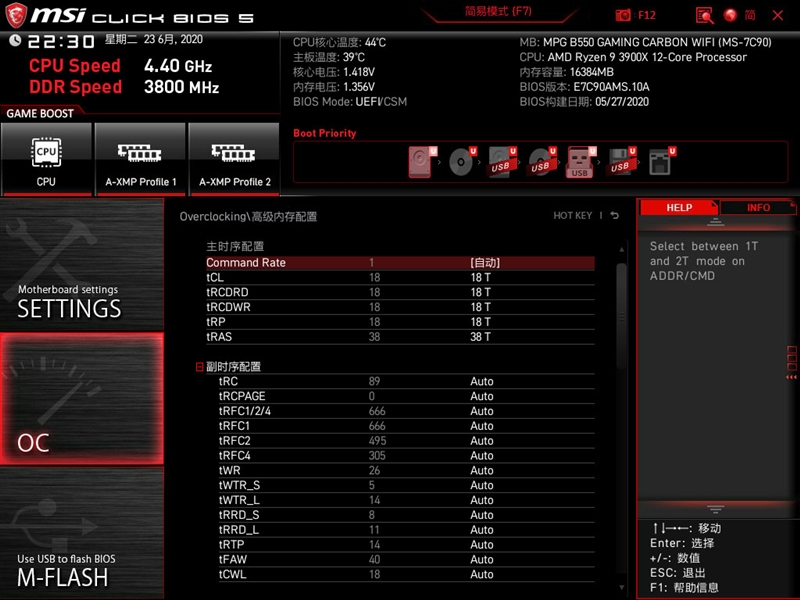The image size is (800, 600).
Task: Select the network boot device icon
Action: pyautogui.click(x=659, y=162)
